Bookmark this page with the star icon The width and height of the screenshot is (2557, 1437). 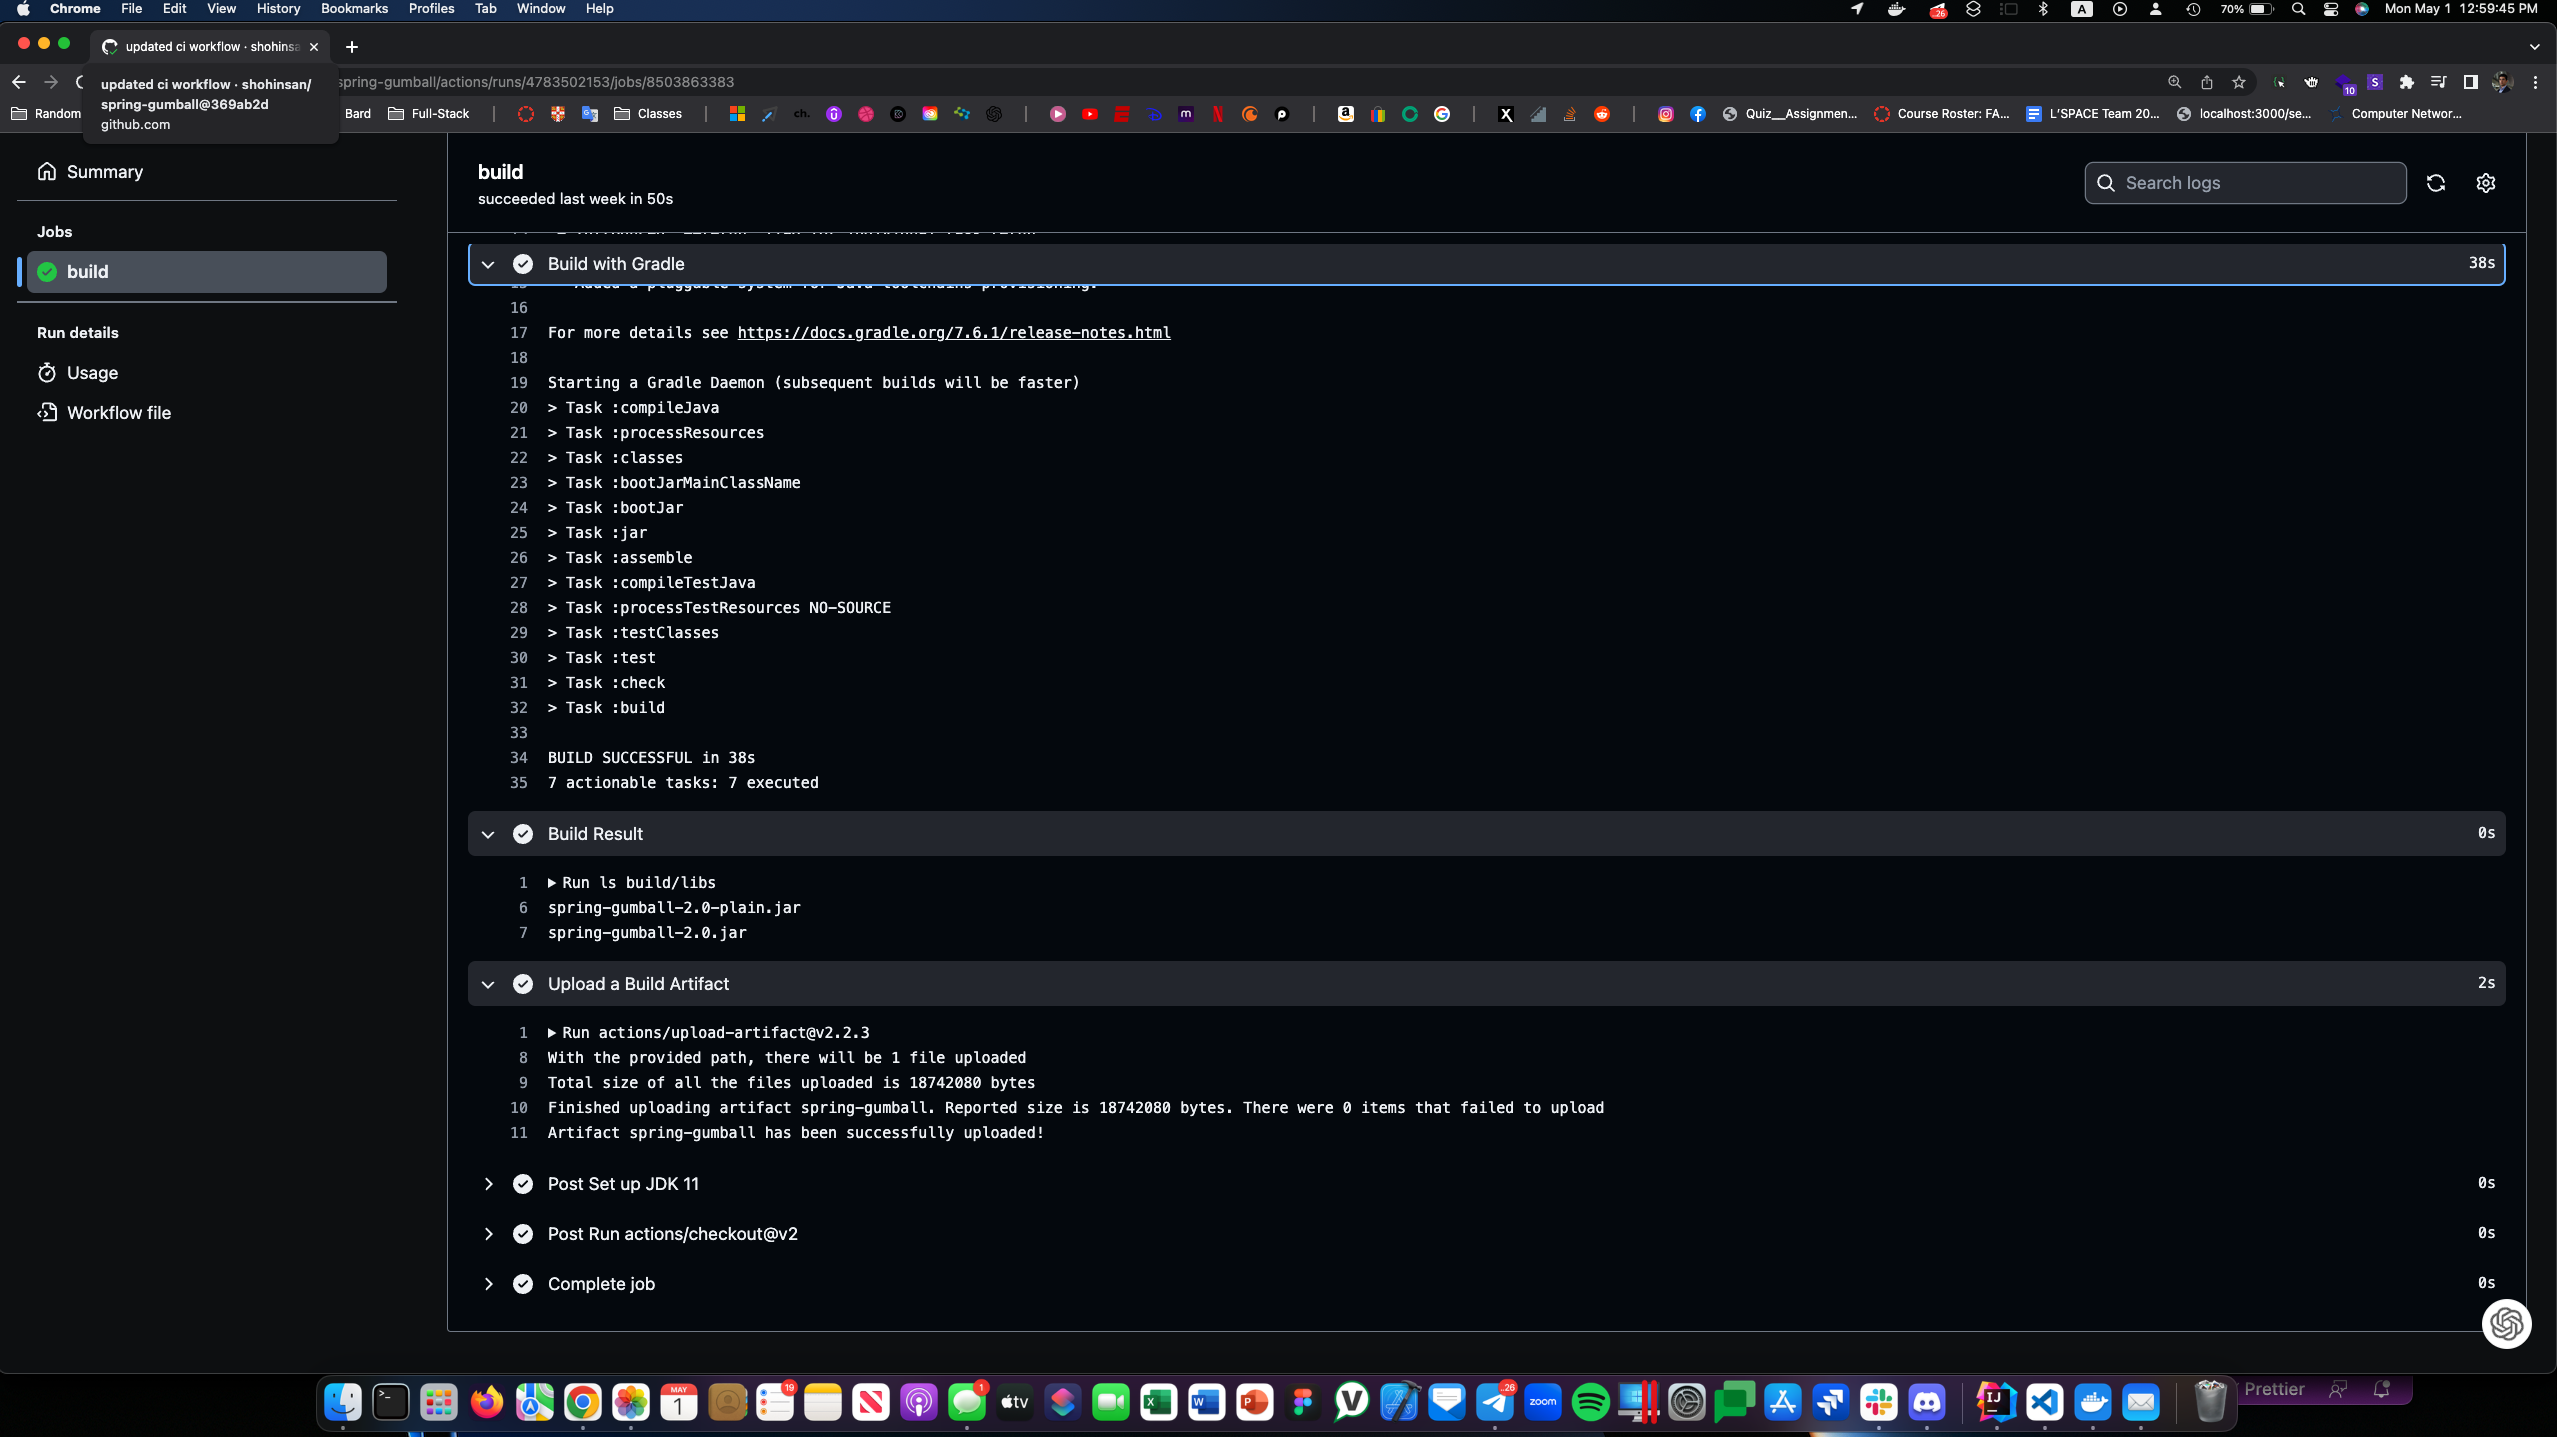tap(2240, 82)
